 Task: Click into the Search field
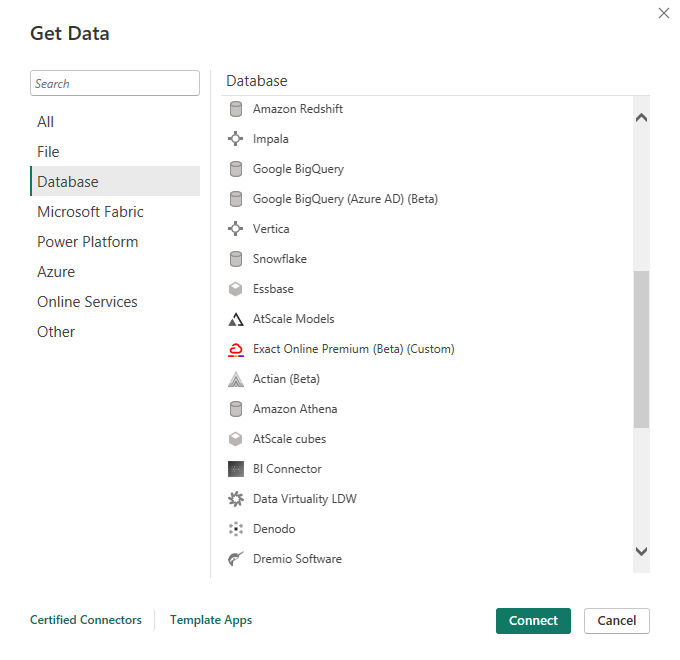pos(115,84)
